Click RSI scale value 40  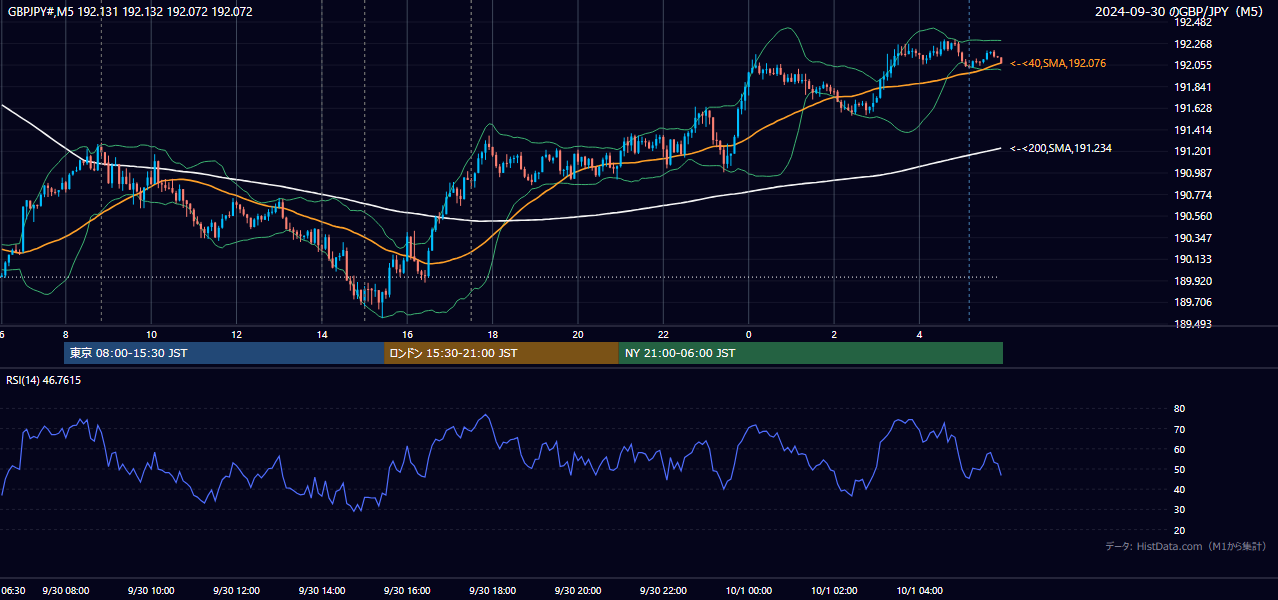point(1179,489)
